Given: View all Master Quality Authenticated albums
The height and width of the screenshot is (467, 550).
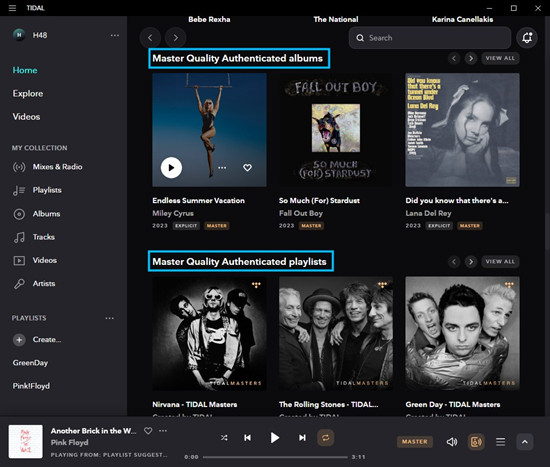Looking at the screenshot, I should [x=500, y=58].
